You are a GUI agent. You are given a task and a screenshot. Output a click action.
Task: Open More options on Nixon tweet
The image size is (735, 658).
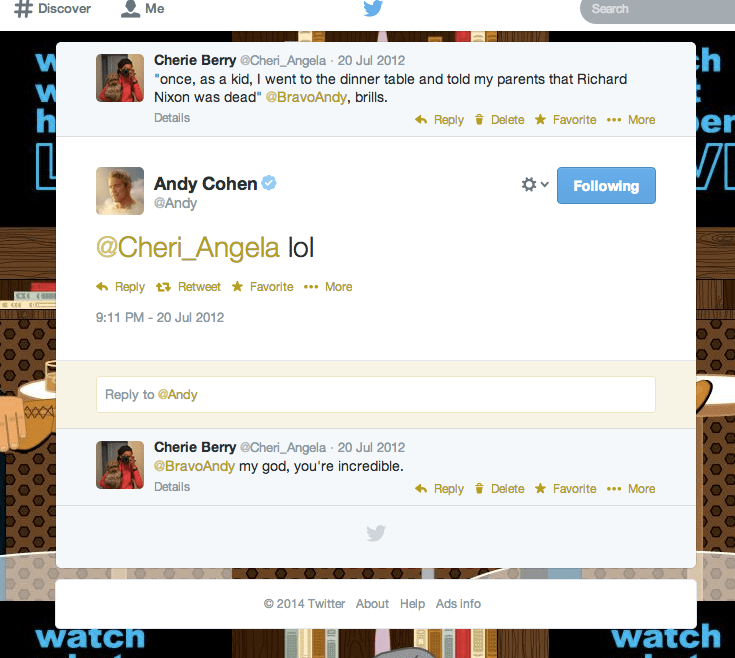click(631, 120)
